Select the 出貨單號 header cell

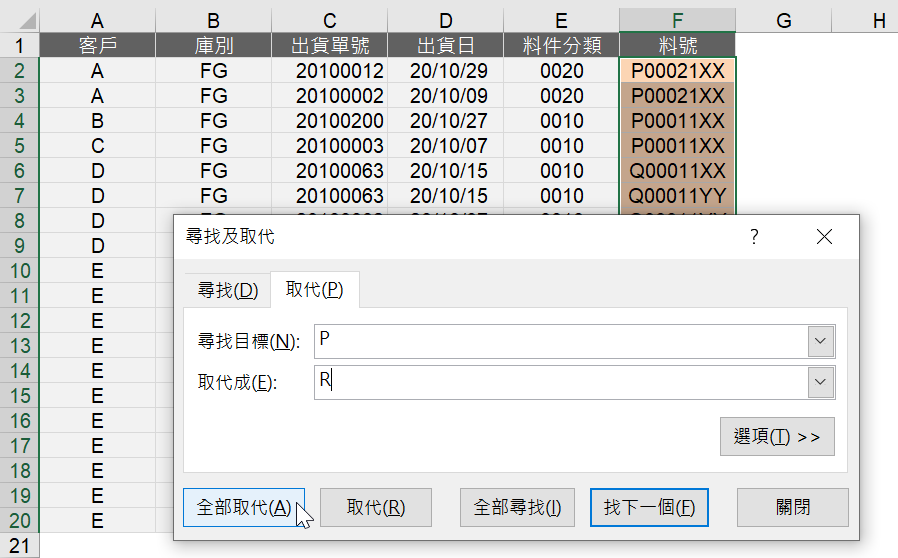(x=330, y=45)
